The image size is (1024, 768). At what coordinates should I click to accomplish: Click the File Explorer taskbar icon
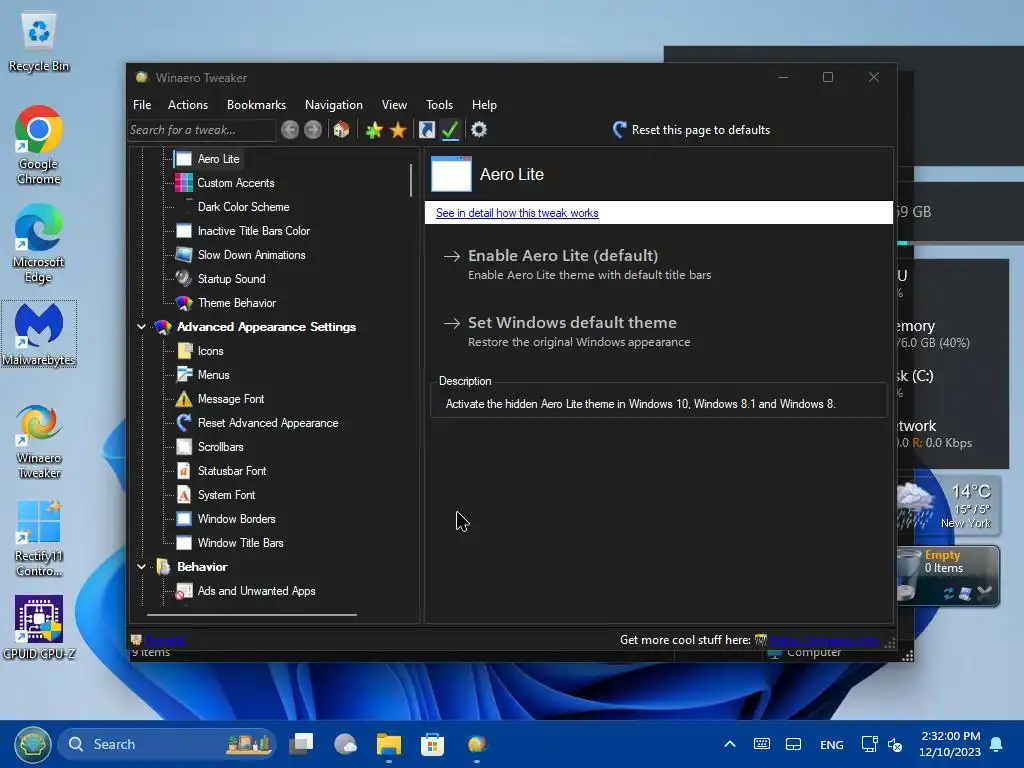(389, 744)
